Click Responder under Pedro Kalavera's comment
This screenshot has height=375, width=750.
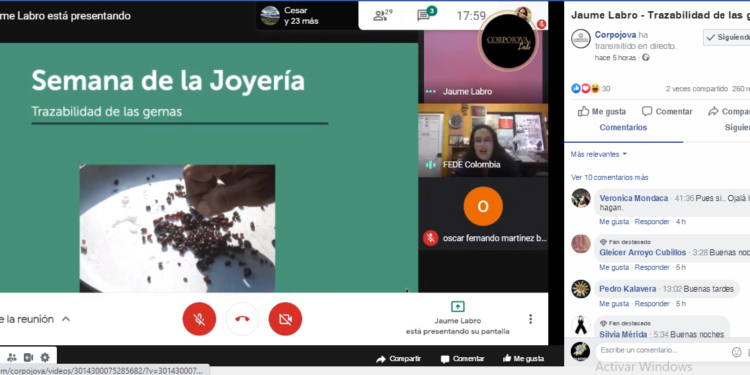coord(652,304)
